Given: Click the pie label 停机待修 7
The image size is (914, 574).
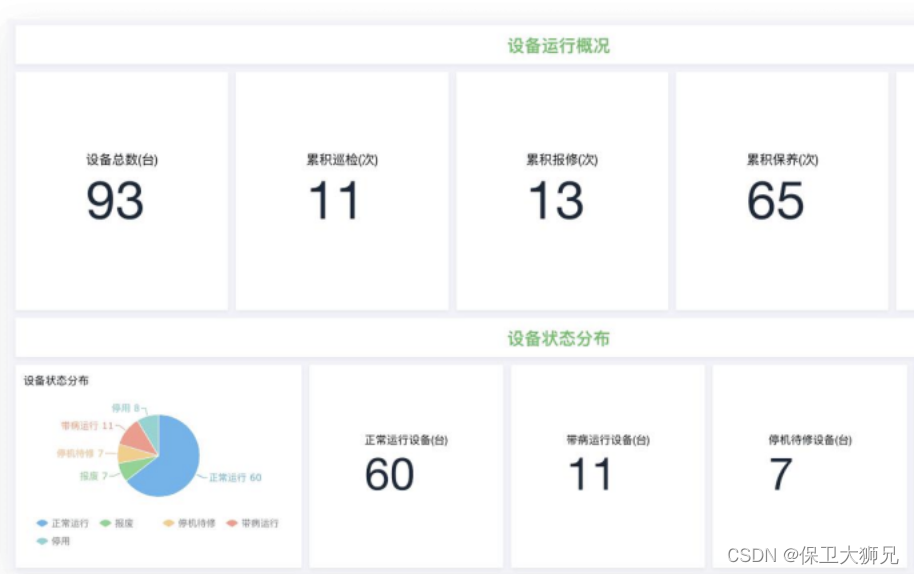Looking at the screenshot, I should coord(80,453).
